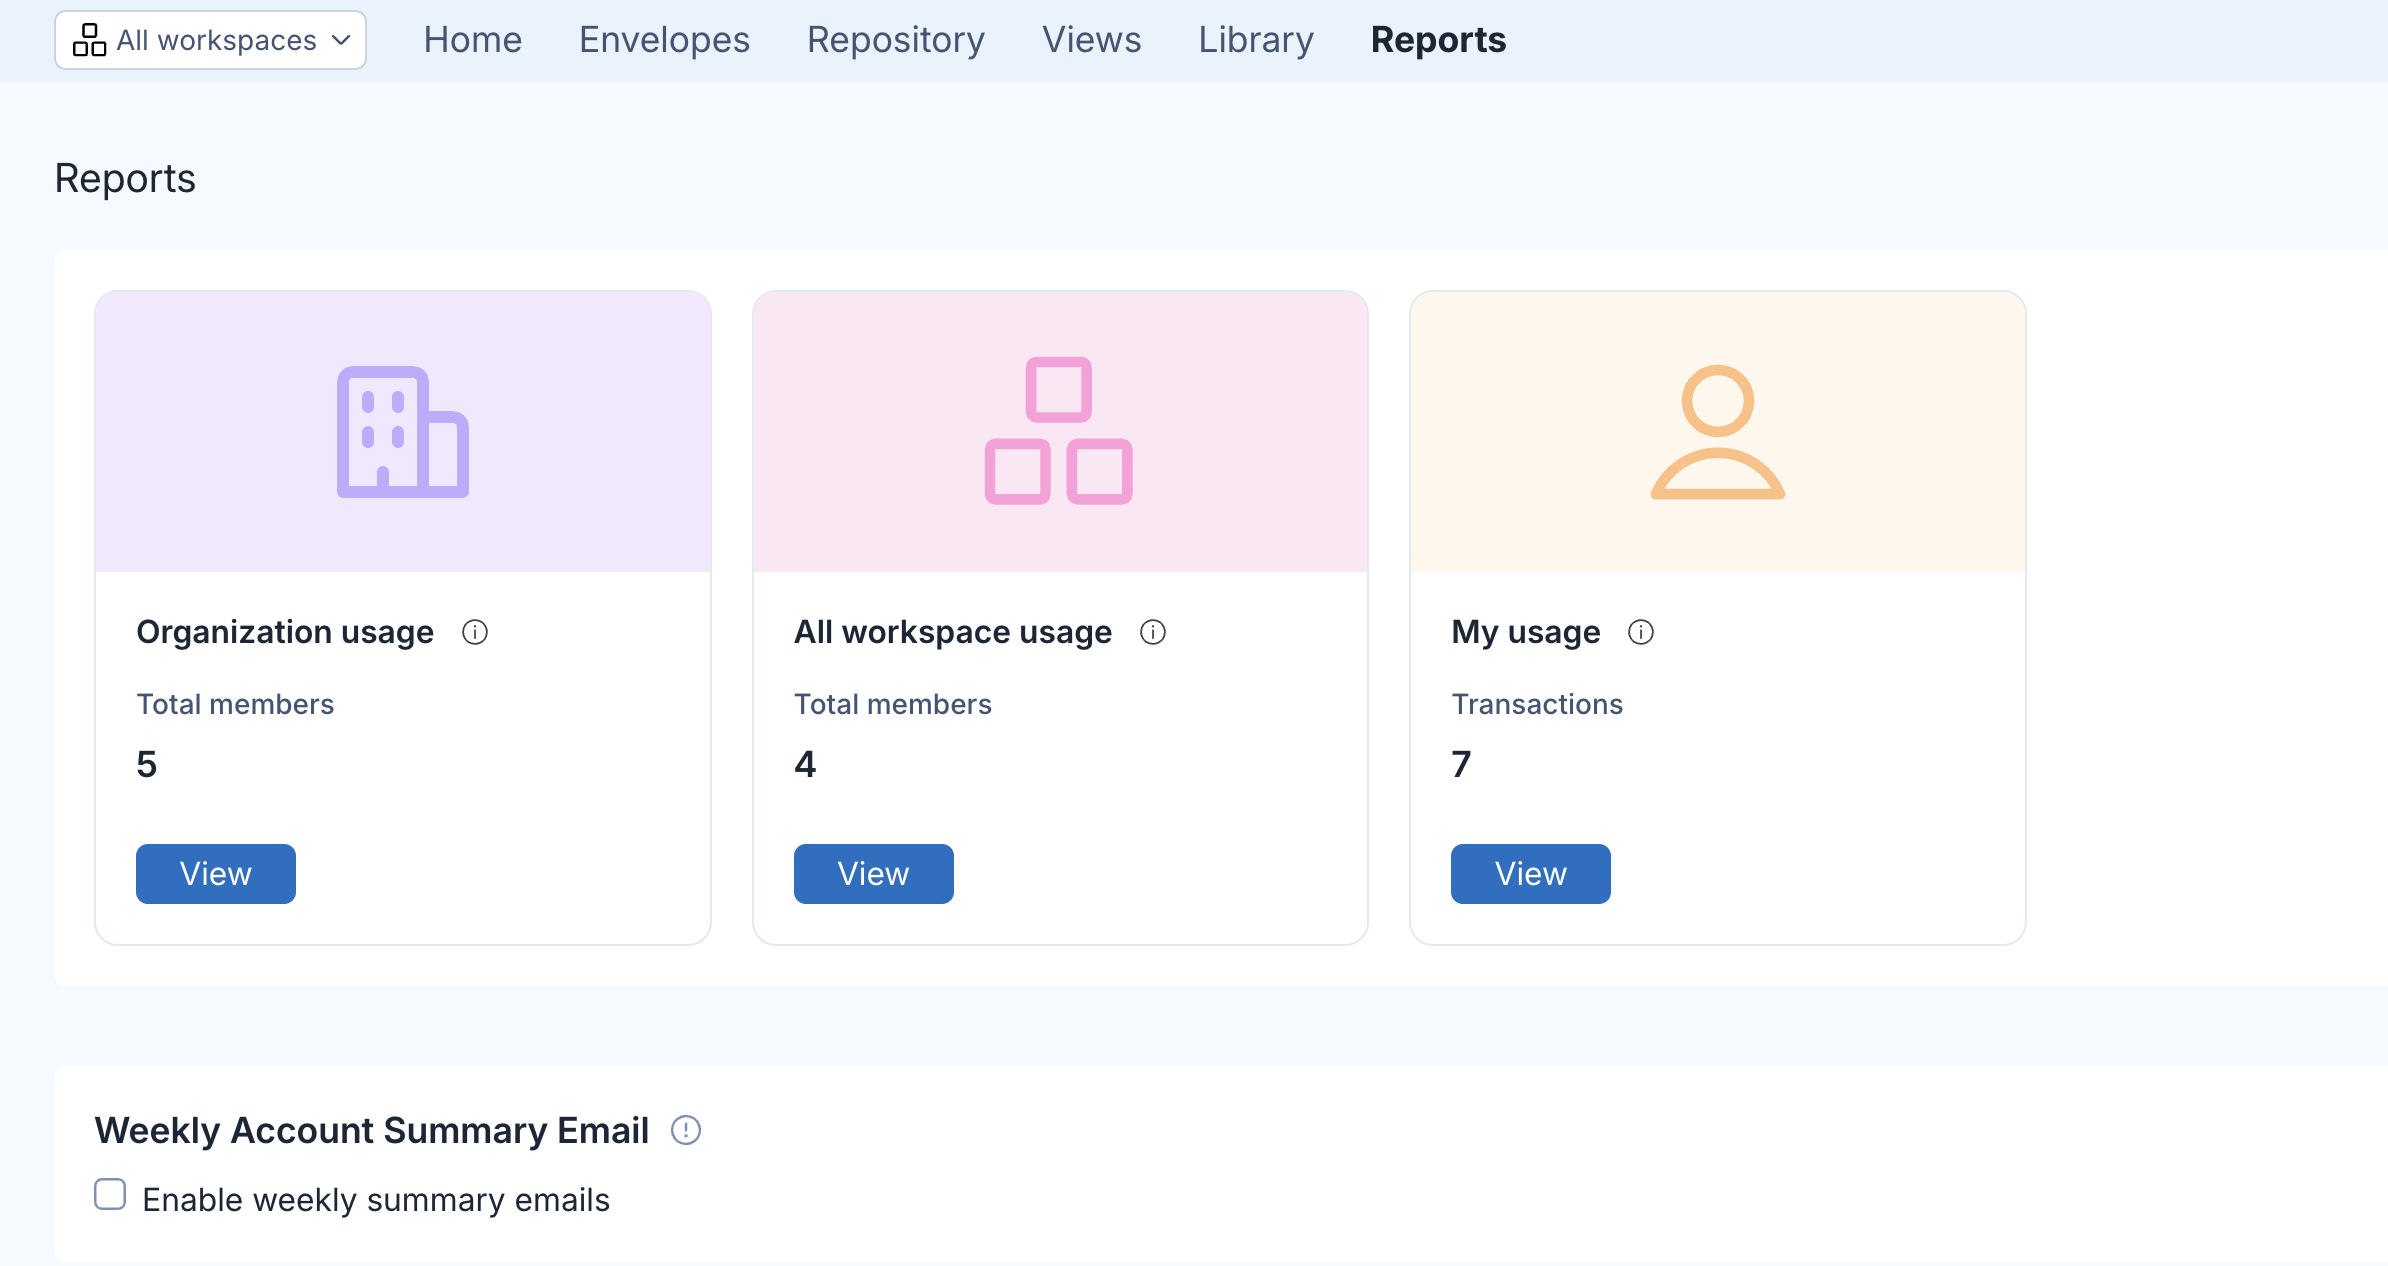Click the All workspace usage info icon
The width and height of the screenshot is (2388, 1266).
1153,632
